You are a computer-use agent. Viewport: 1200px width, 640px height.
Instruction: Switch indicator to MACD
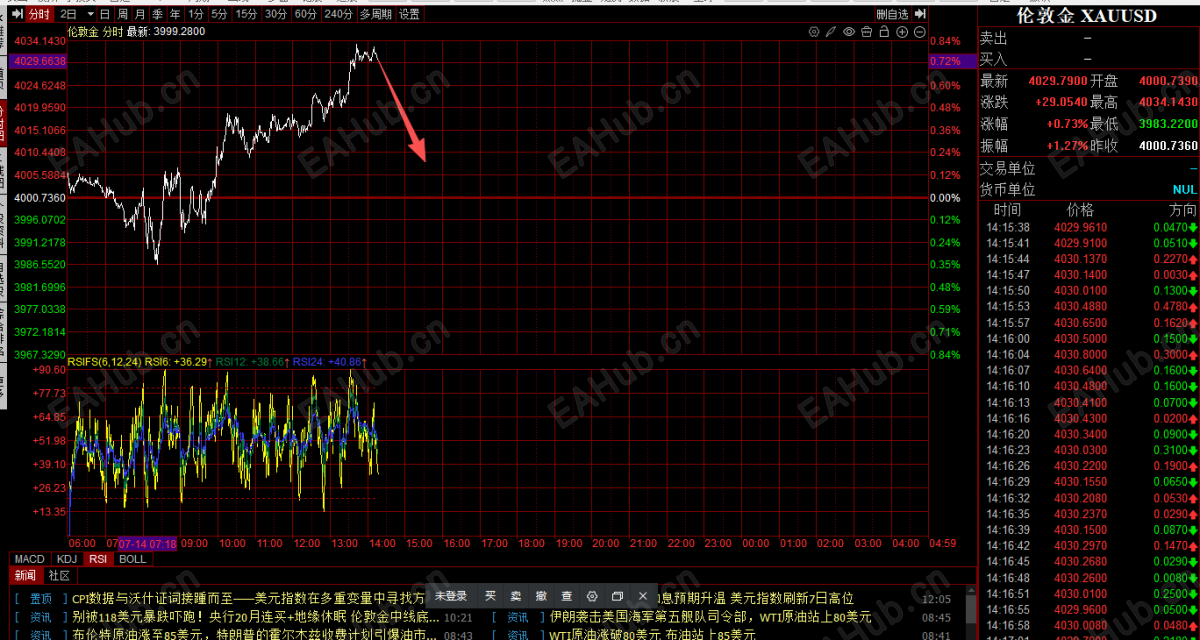[x=29, y=559]
